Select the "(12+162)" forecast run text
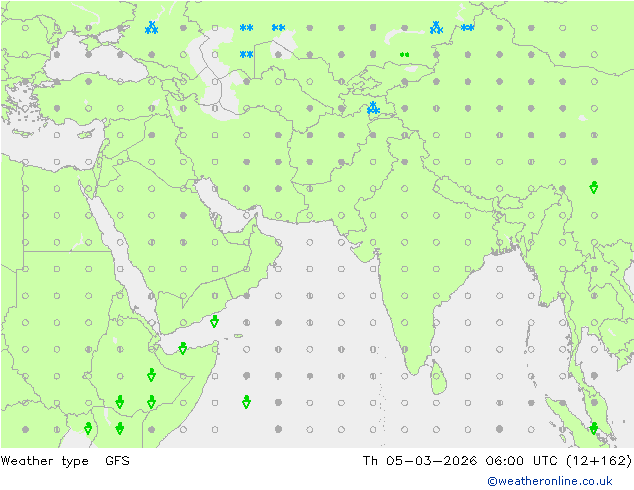634x490 pixels. tap(598, 460)
